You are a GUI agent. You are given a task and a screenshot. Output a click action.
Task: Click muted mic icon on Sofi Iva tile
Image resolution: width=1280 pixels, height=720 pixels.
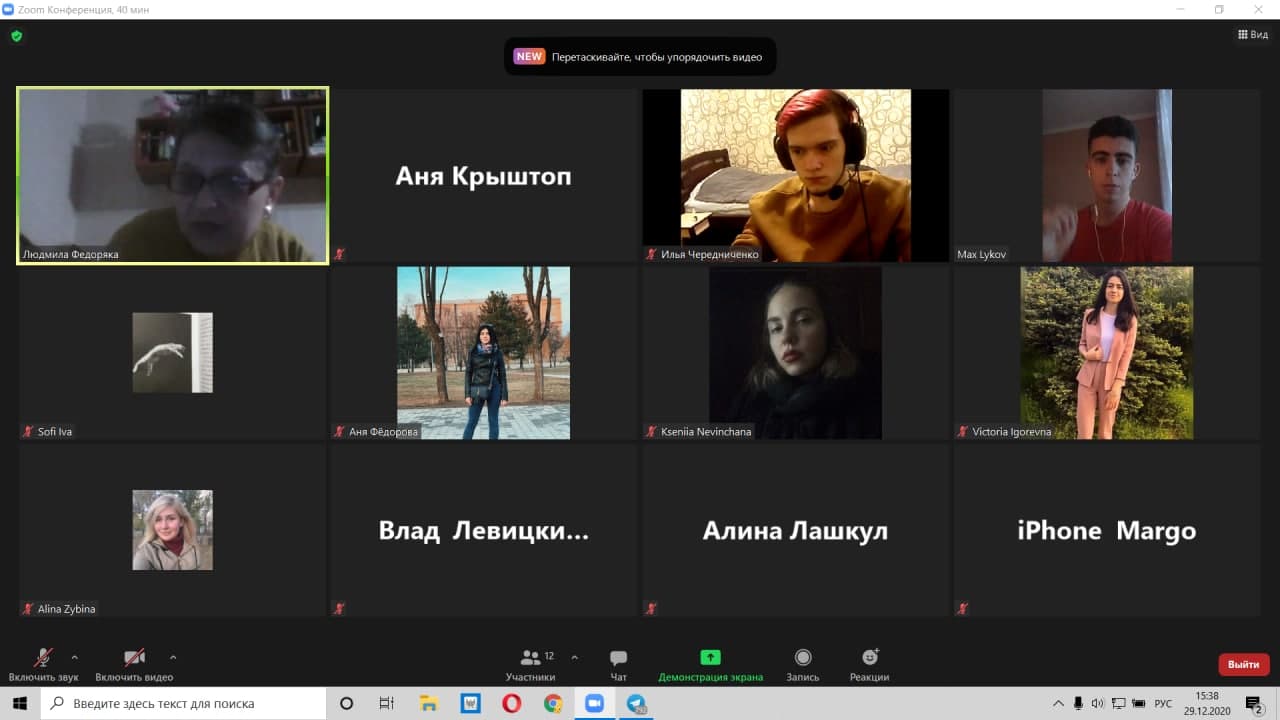tap(28, 431)
